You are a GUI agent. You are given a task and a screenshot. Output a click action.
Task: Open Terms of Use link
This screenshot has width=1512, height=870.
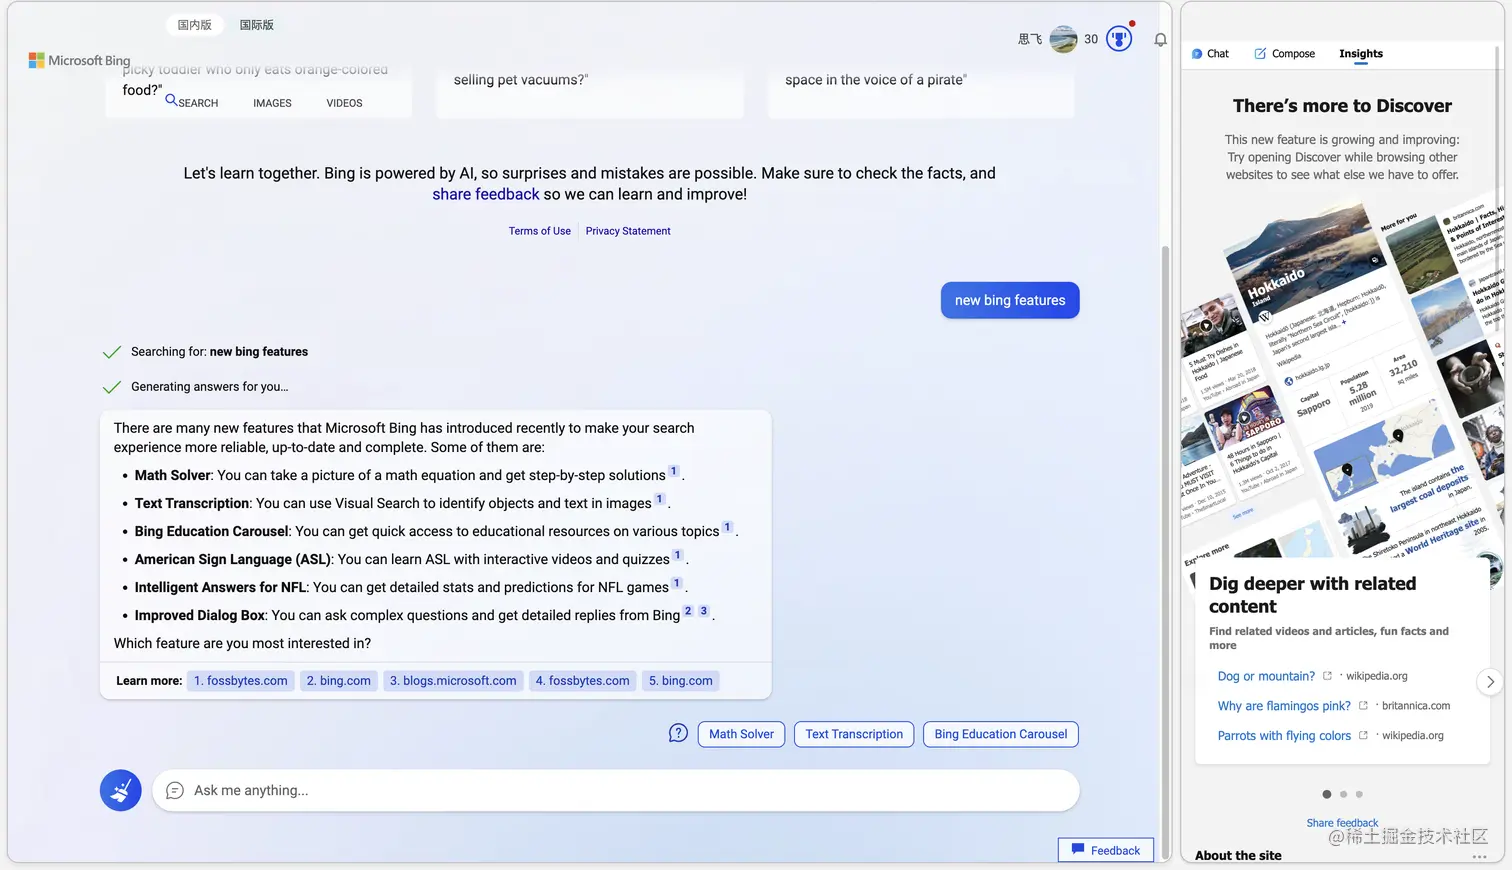click(539, 231)
